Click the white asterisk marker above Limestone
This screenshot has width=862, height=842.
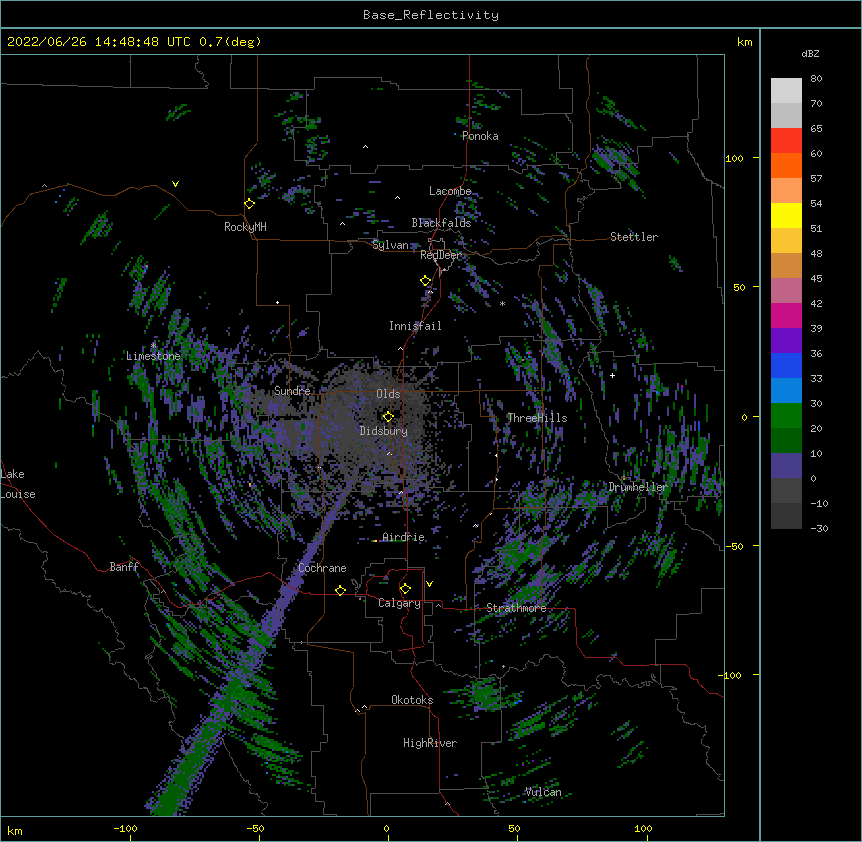(x=153, y=345)
